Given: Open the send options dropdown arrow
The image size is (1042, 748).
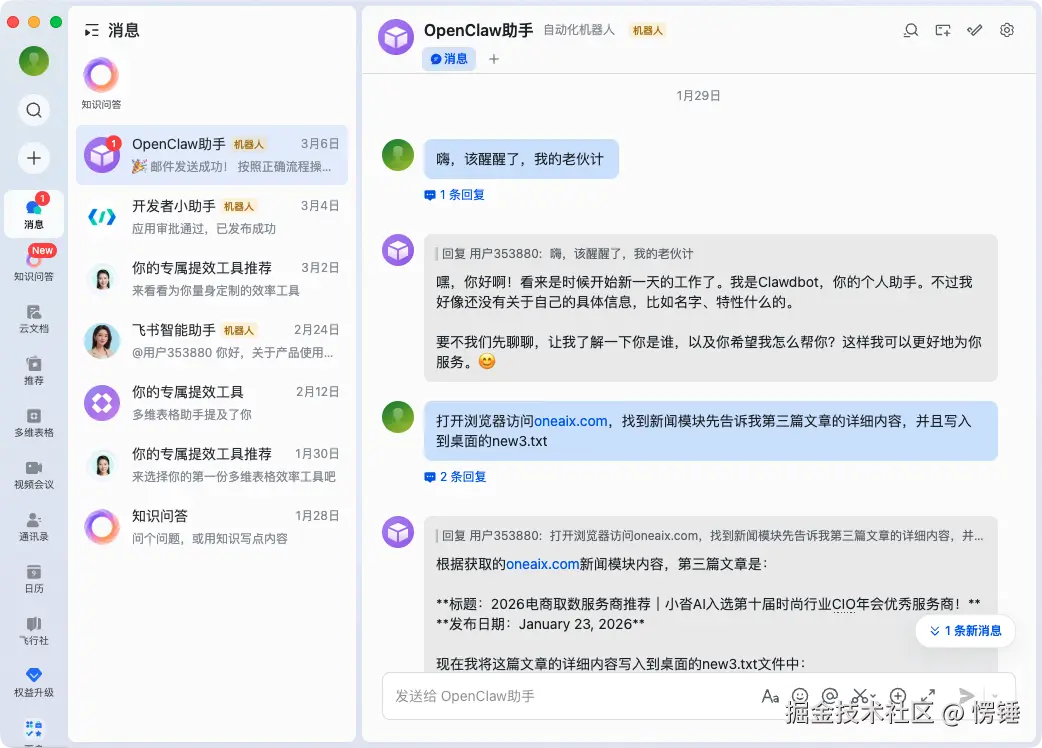Looking at the screenshot, I should point(995,696).
